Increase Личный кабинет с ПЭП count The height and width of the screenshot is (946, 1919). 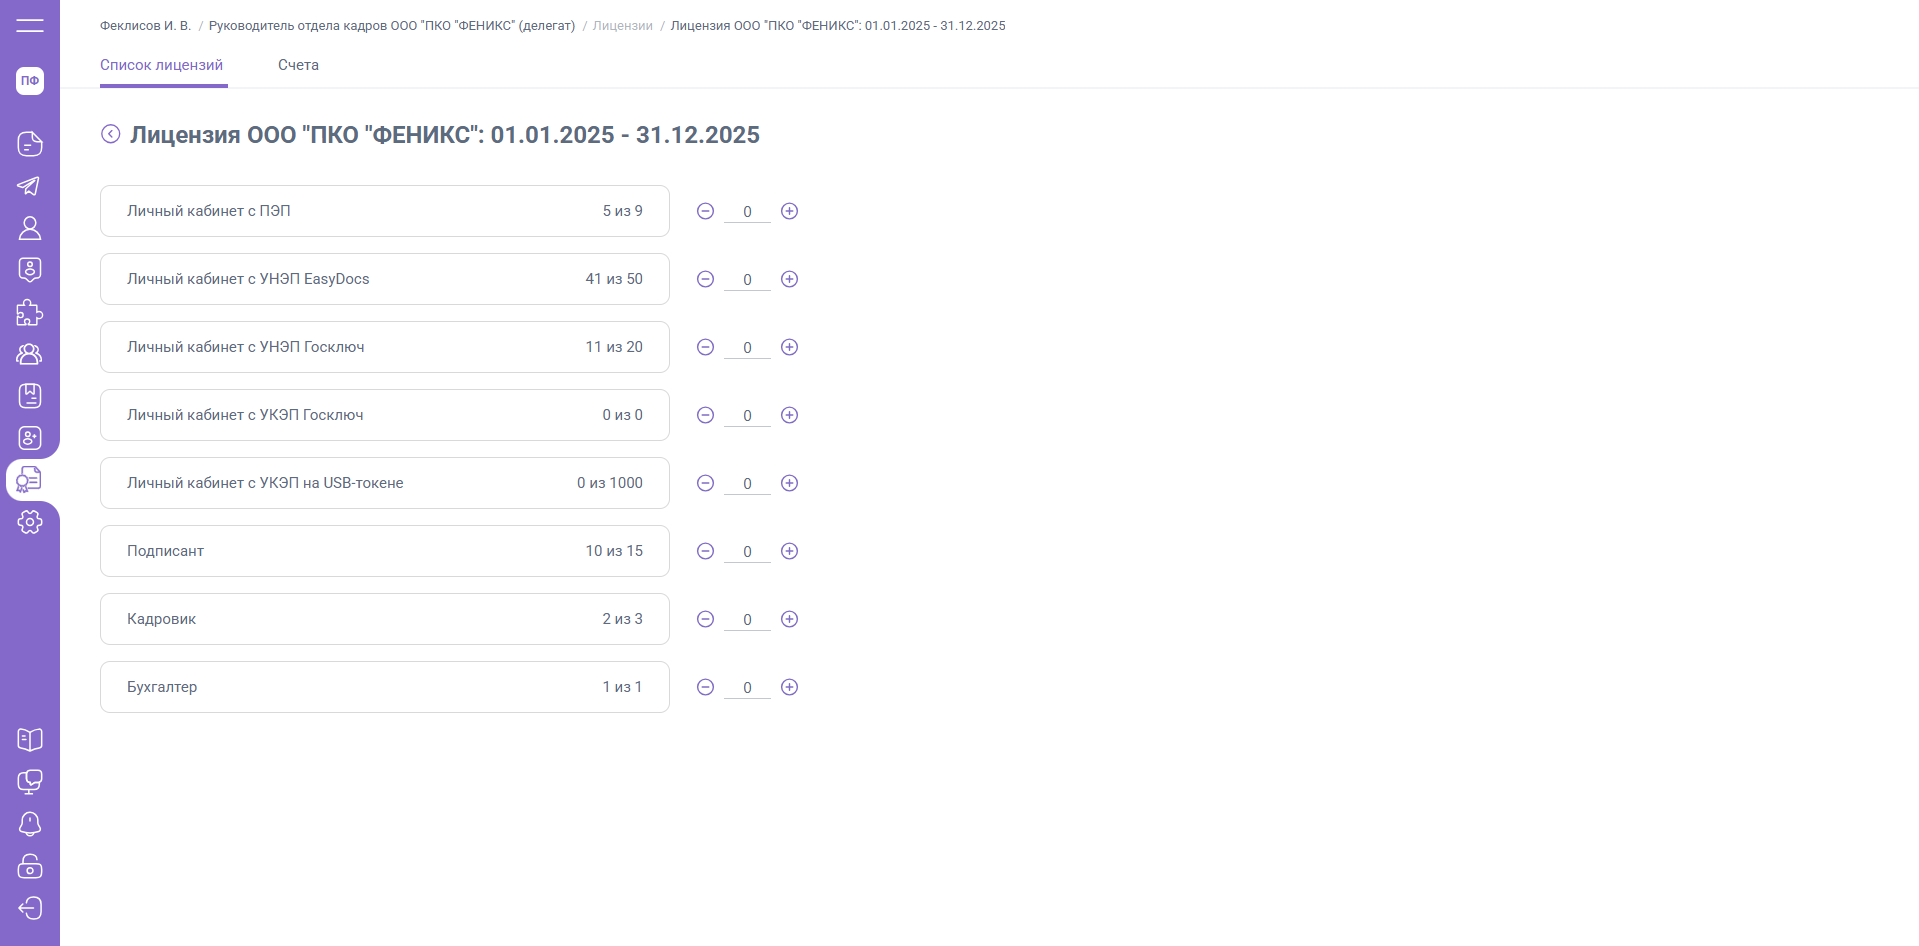[x=789, y=211]
